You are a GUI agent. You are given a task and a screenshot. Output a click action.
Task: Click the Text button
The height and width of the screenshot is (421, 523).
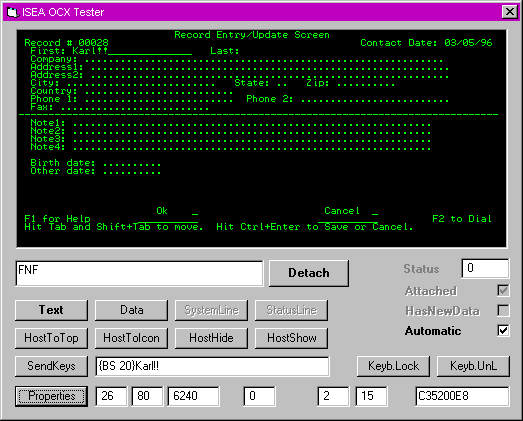point(51,310)
